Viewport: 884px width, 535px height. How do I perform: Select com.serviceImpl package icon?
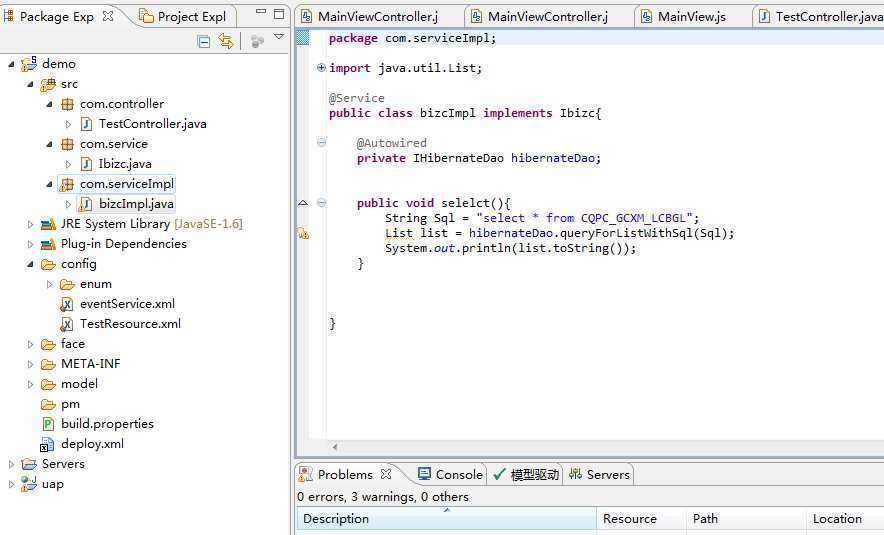[x=67, y=184]
